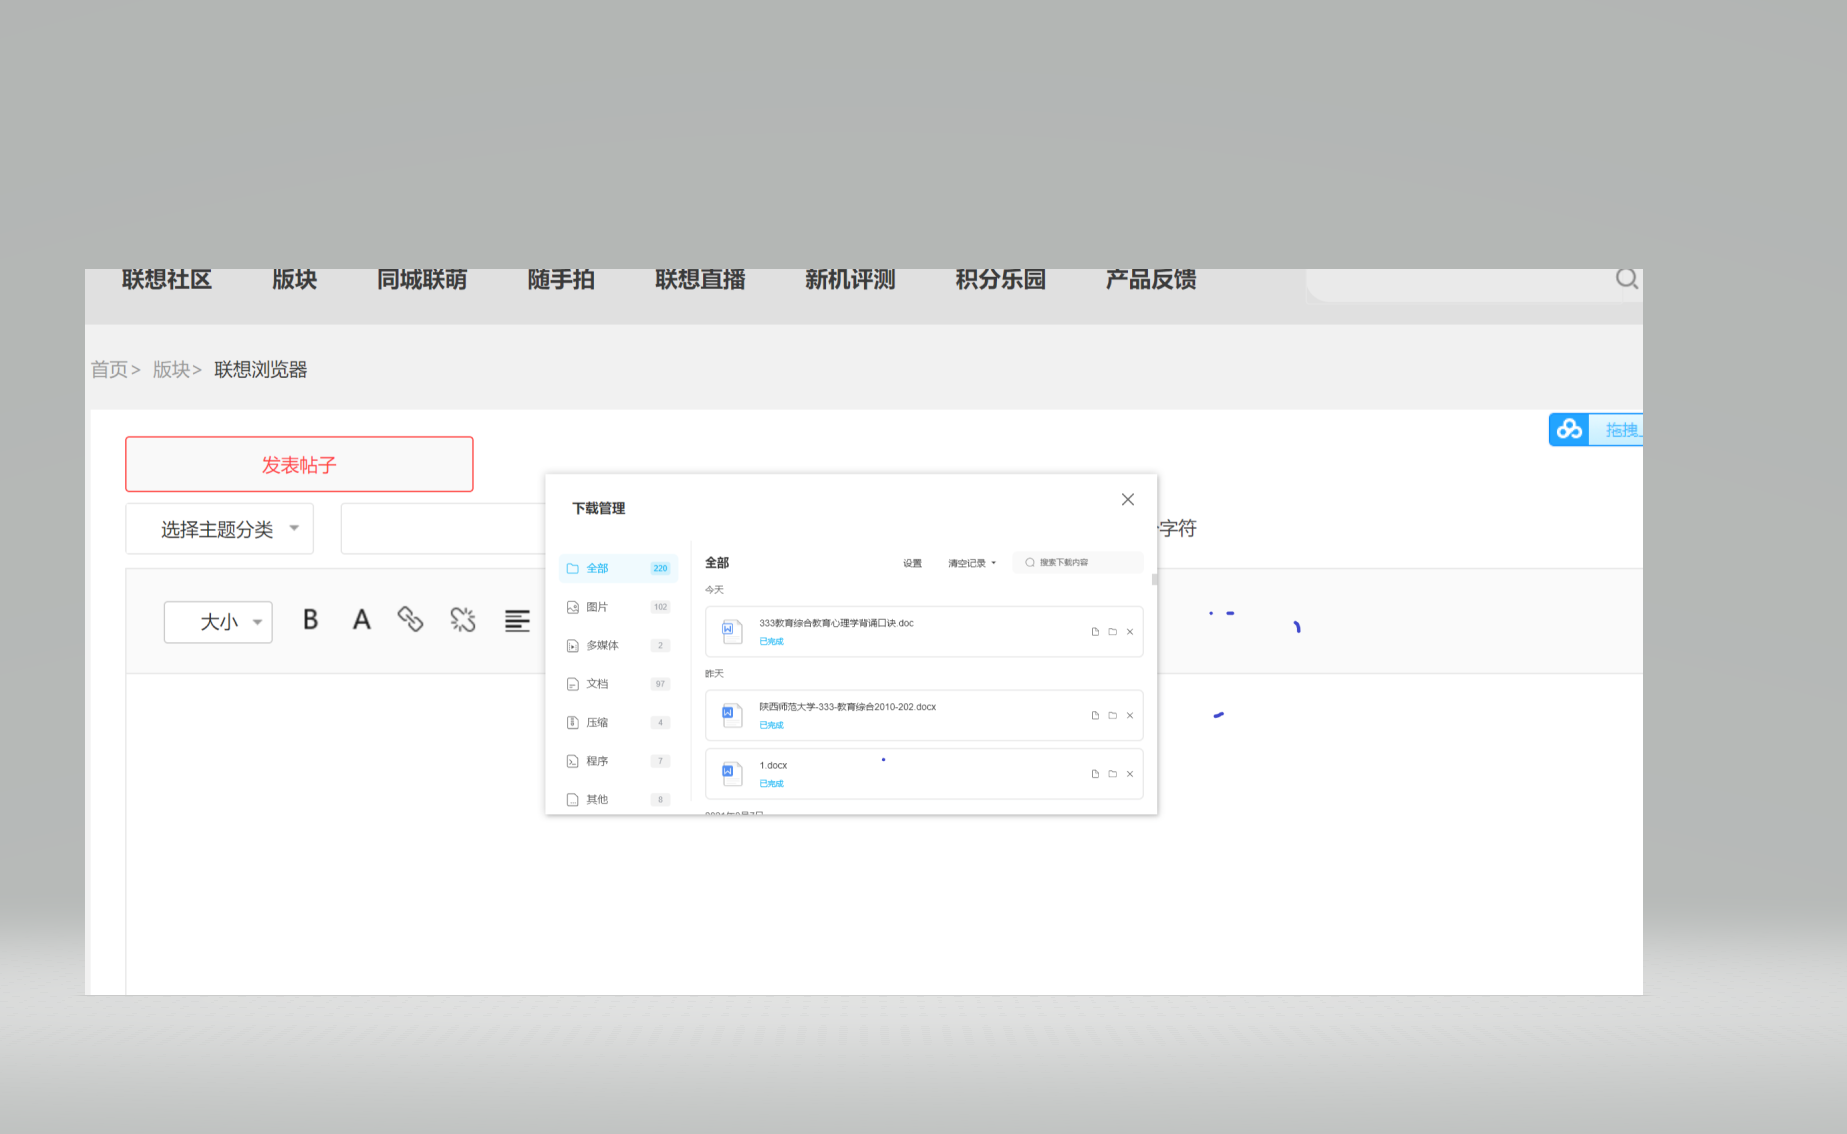This screenshot has height=1134, width=1847.
Task: Open 联想直播 nav item
Action: click(x=700, y=279)
